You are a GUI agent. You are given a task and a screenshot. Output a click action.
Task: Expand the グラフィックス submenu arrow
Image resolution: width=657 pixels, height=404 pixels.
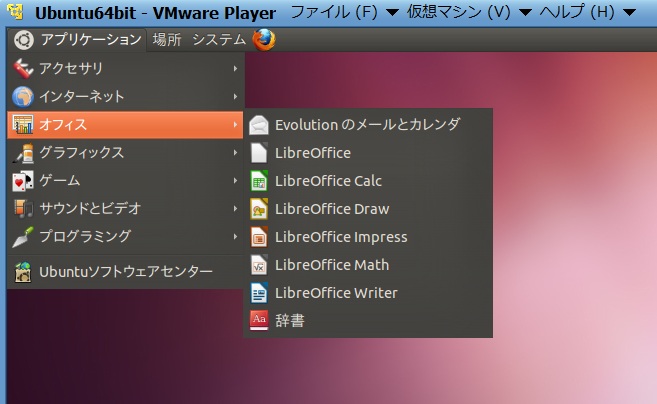click(x=235, y=153)
